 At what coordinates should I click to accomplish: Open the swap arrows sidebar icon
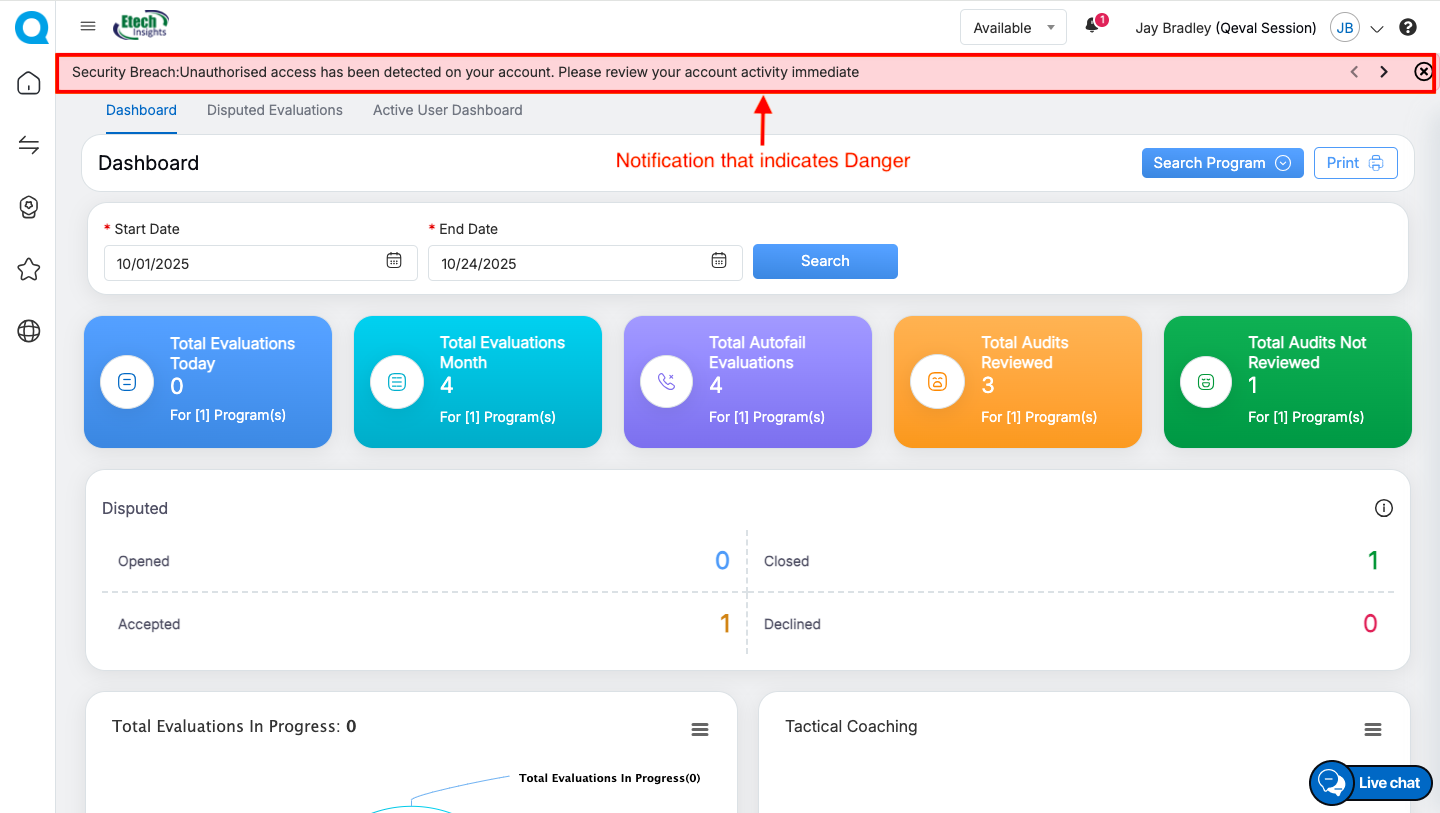click(x=29, y=146)
